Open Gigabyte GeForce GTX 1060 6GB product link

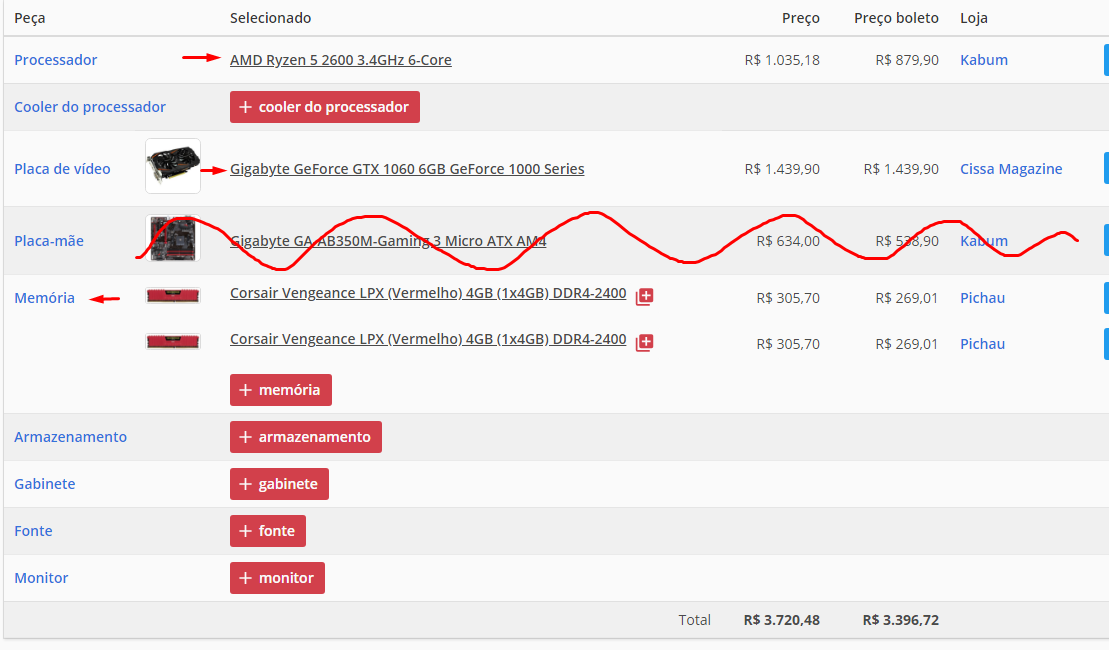pyautogui.click(x=407, y=169)
